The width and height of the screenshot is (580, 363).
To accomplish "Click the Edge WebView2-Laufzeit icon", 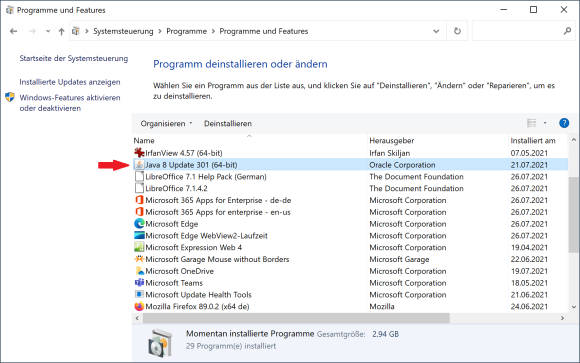I will point(139,235).
